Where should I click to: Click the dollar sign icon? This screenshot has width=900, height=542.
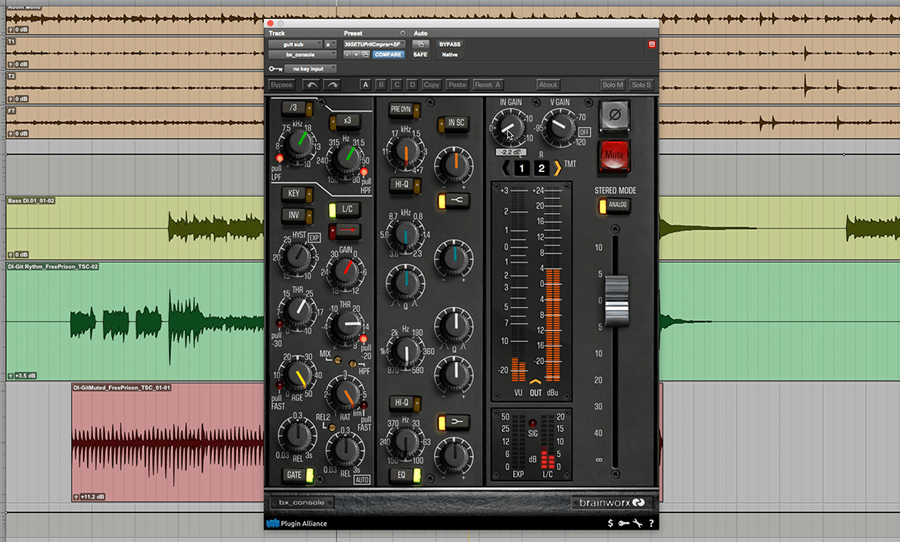coord(610,523)
